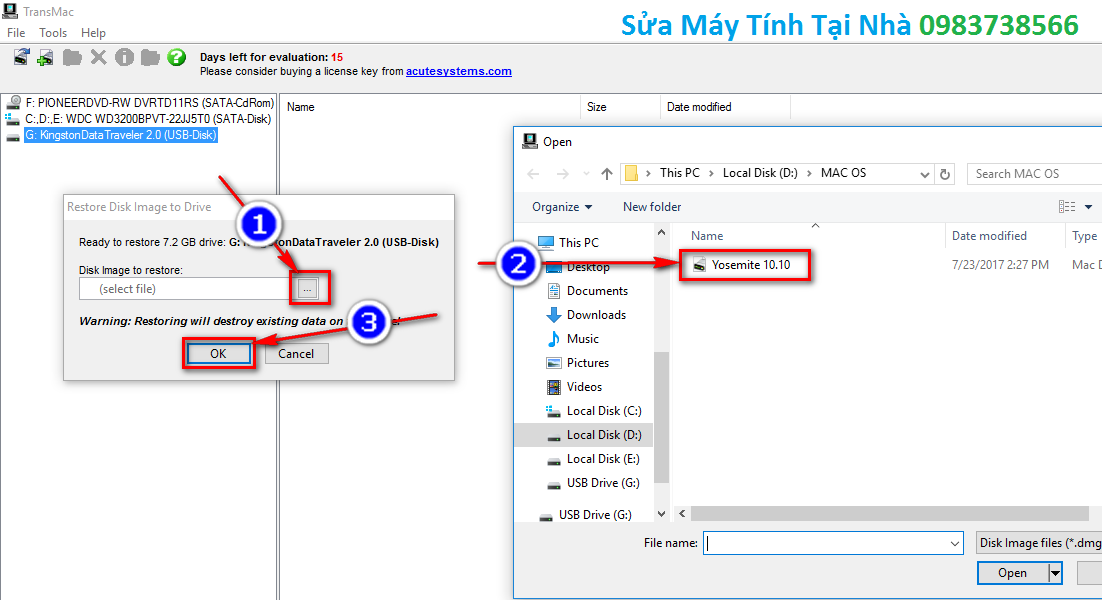Select the C:,D:,E: WDC SATA-Disk drive
This screenshot has width=1102, height=600.
(x=138, y=119)
